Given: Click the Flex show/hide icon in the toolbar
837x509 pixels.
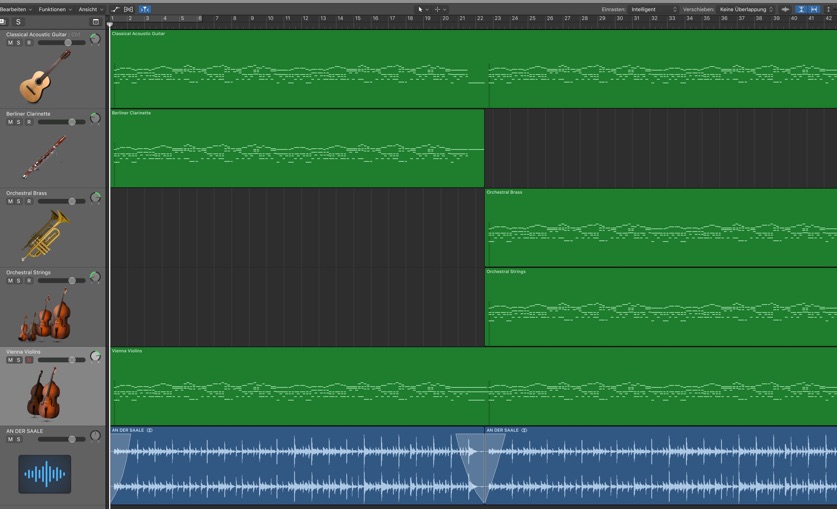Looking at the screenshot, I should point(129,9).
